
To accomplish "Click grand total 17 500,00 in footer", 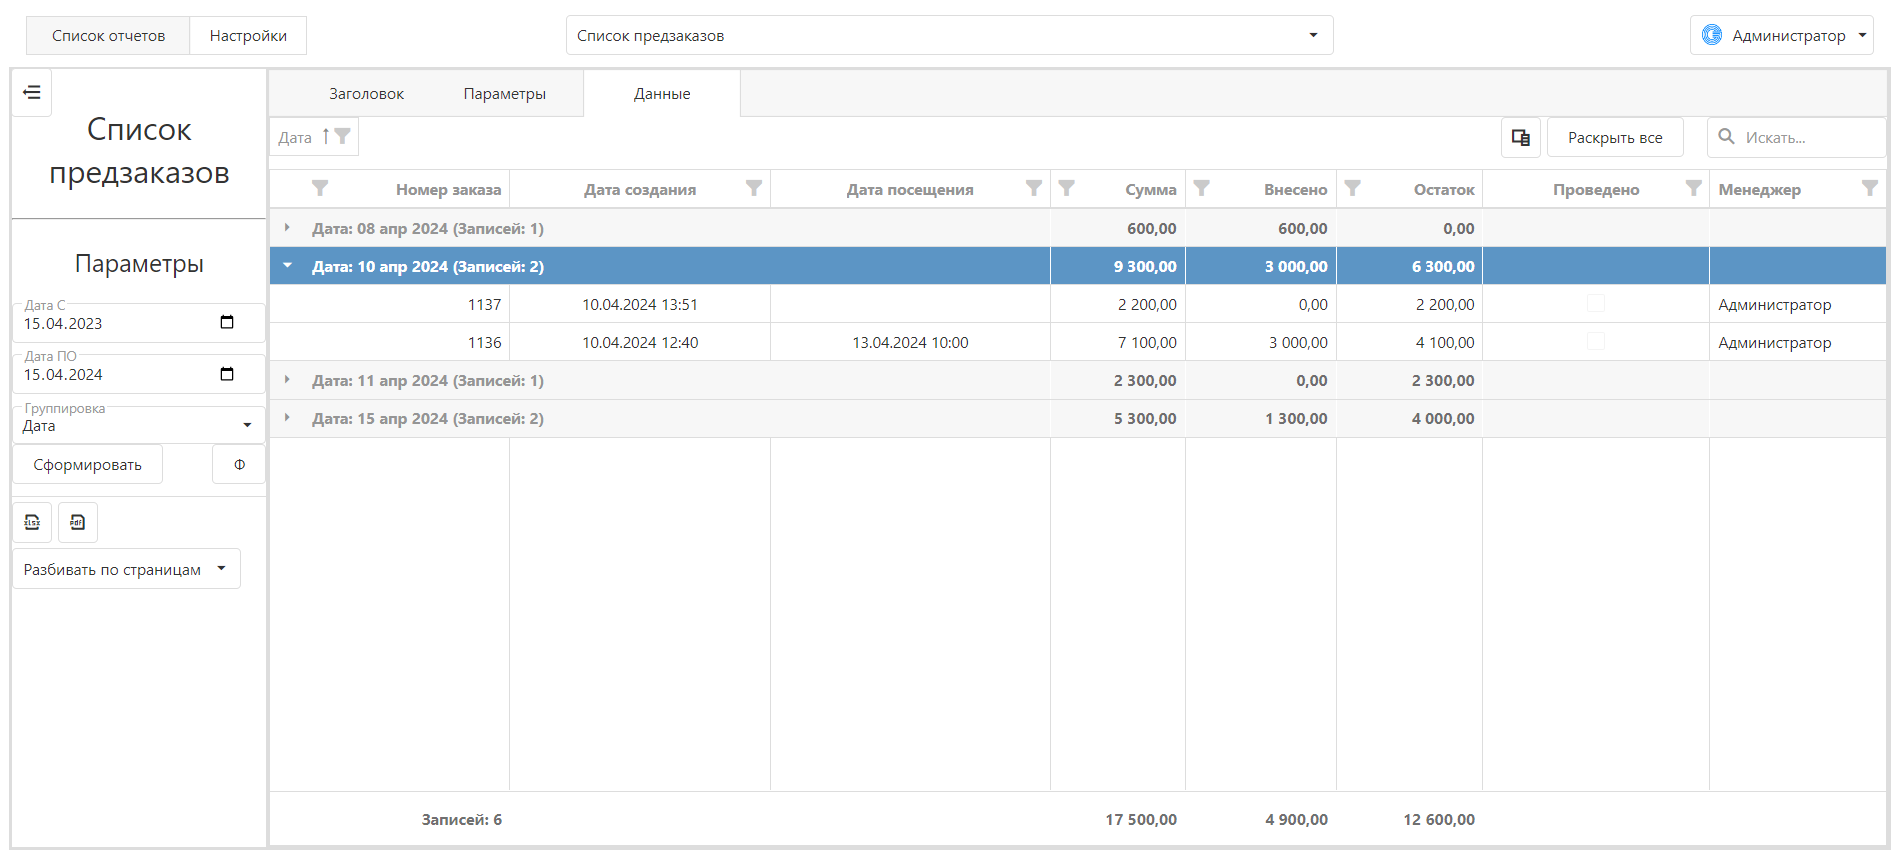I will [1141, 819].
